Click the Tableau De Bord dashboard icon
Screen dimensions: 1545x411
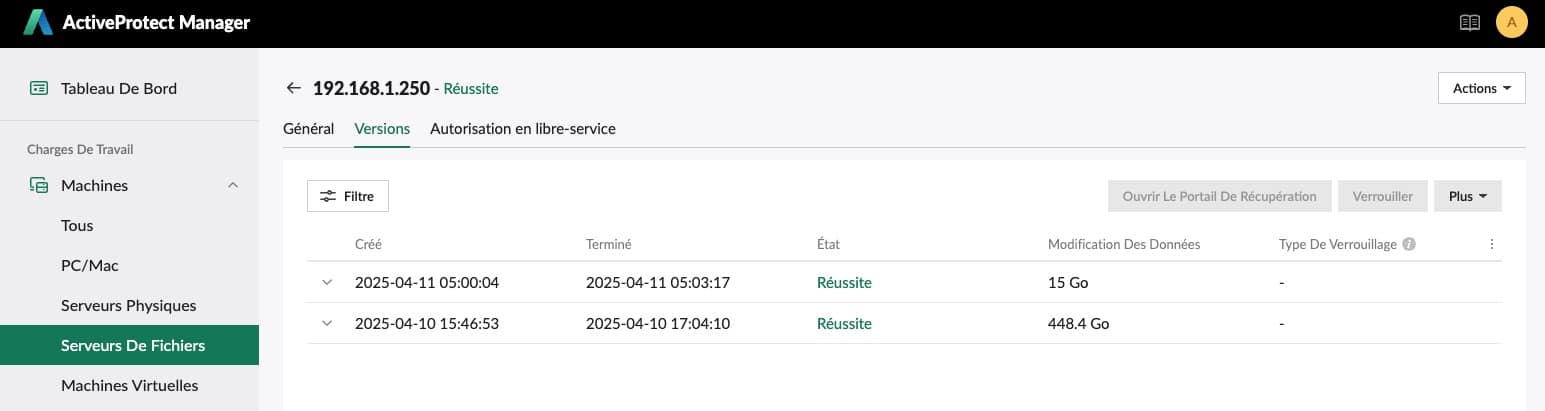[38, 88]
